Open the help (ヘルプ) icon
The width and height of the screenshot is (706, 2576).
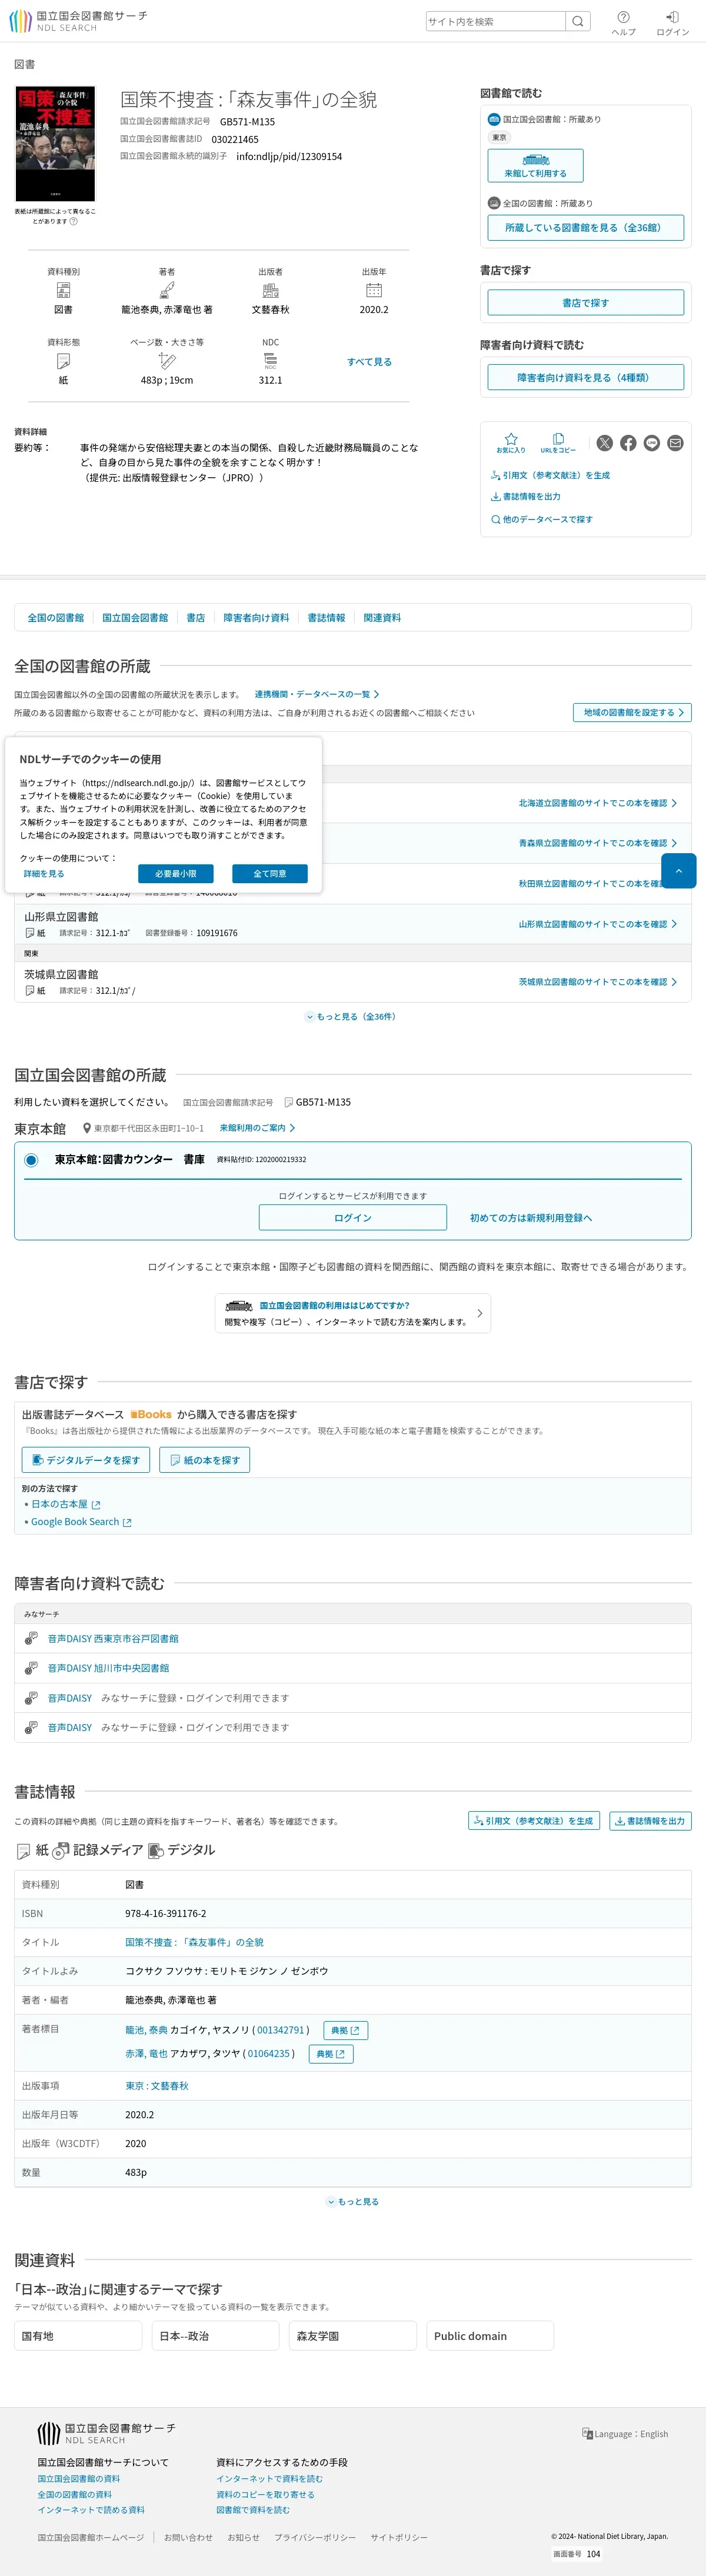click(623, 23)
